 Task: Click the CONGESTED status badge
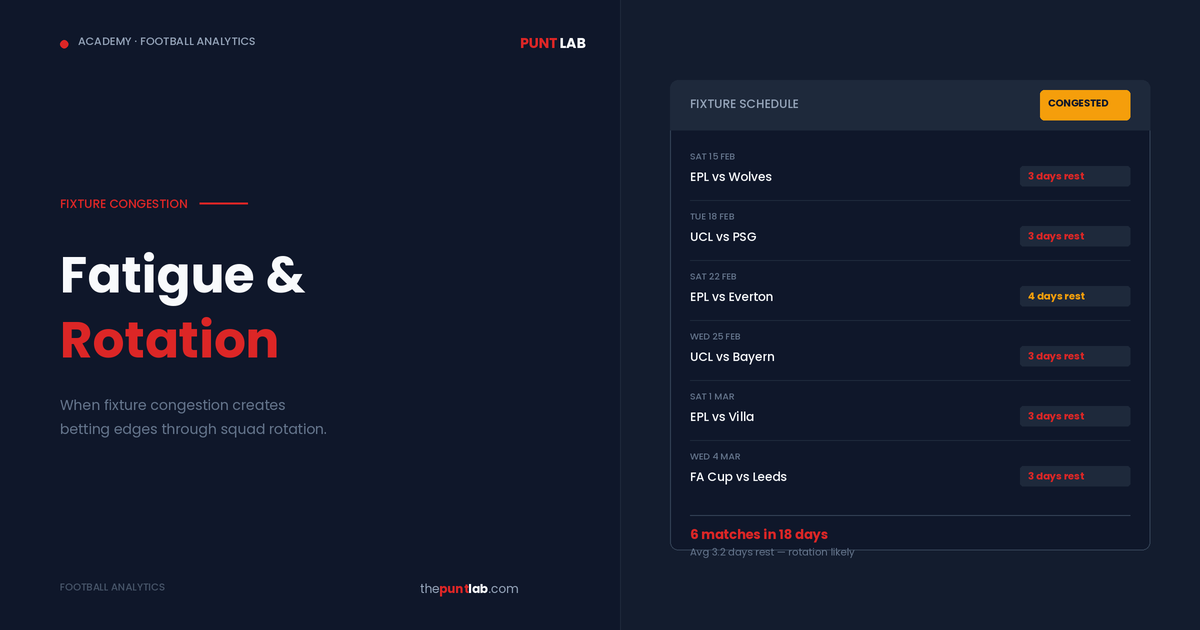tap(1084, 104)
